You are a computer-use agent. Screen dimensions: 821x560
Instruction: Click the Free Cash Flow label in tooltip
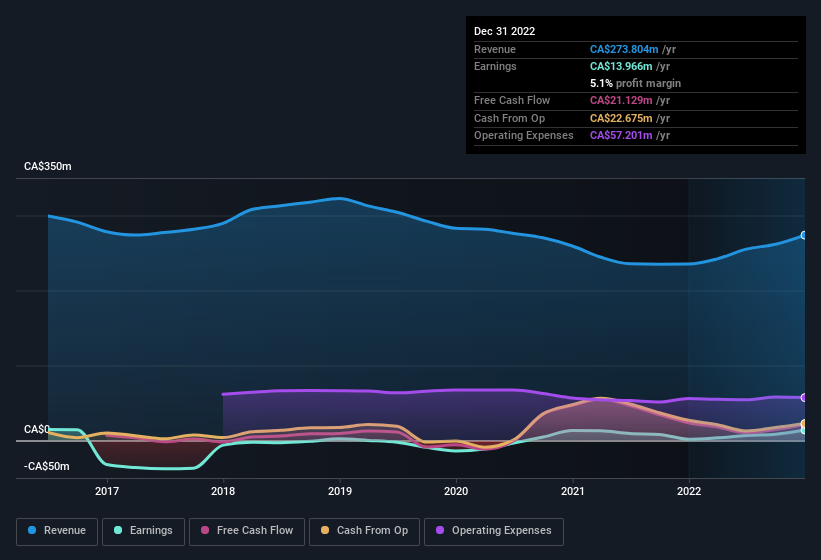(x=512, y=100)
